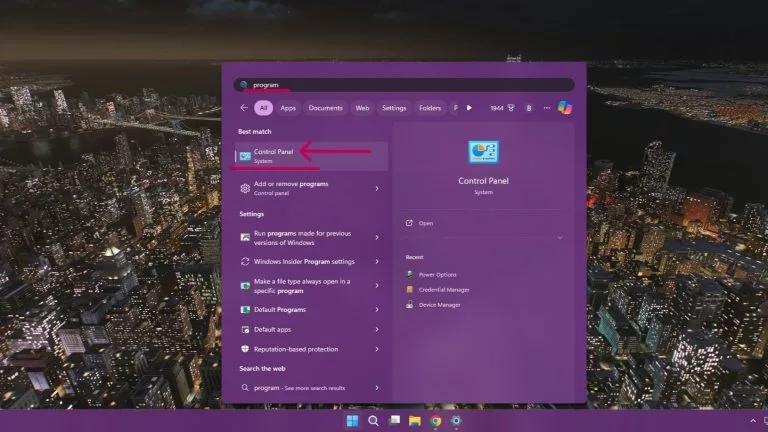Click the Windows Insider Program refresh icon
This screenshot has height=432, width=768.
coord(245,262)
